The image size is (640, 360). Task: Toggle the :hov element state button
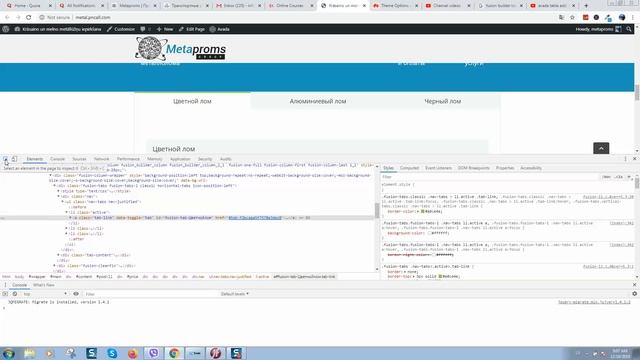[606, 177]
